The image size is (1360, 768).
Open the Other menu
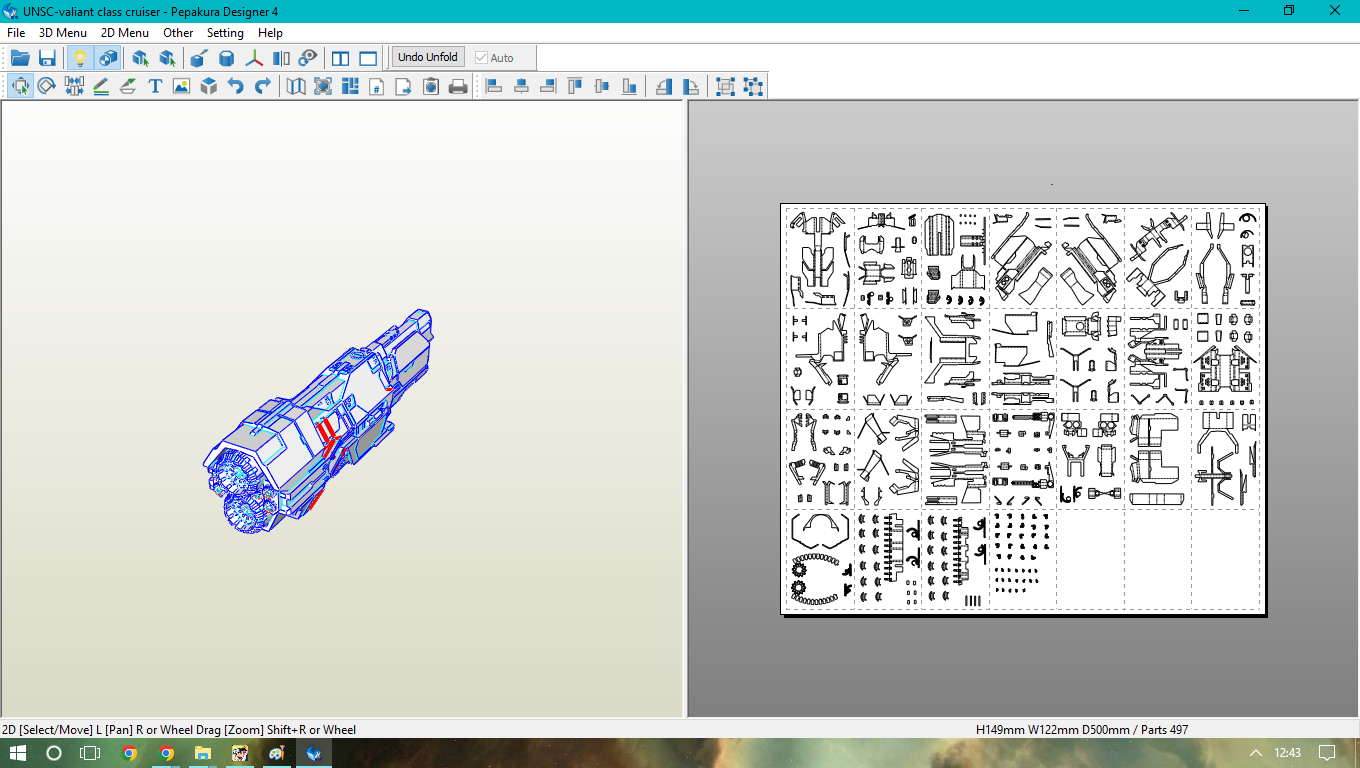pyautogui.click(x=178, y=33)
